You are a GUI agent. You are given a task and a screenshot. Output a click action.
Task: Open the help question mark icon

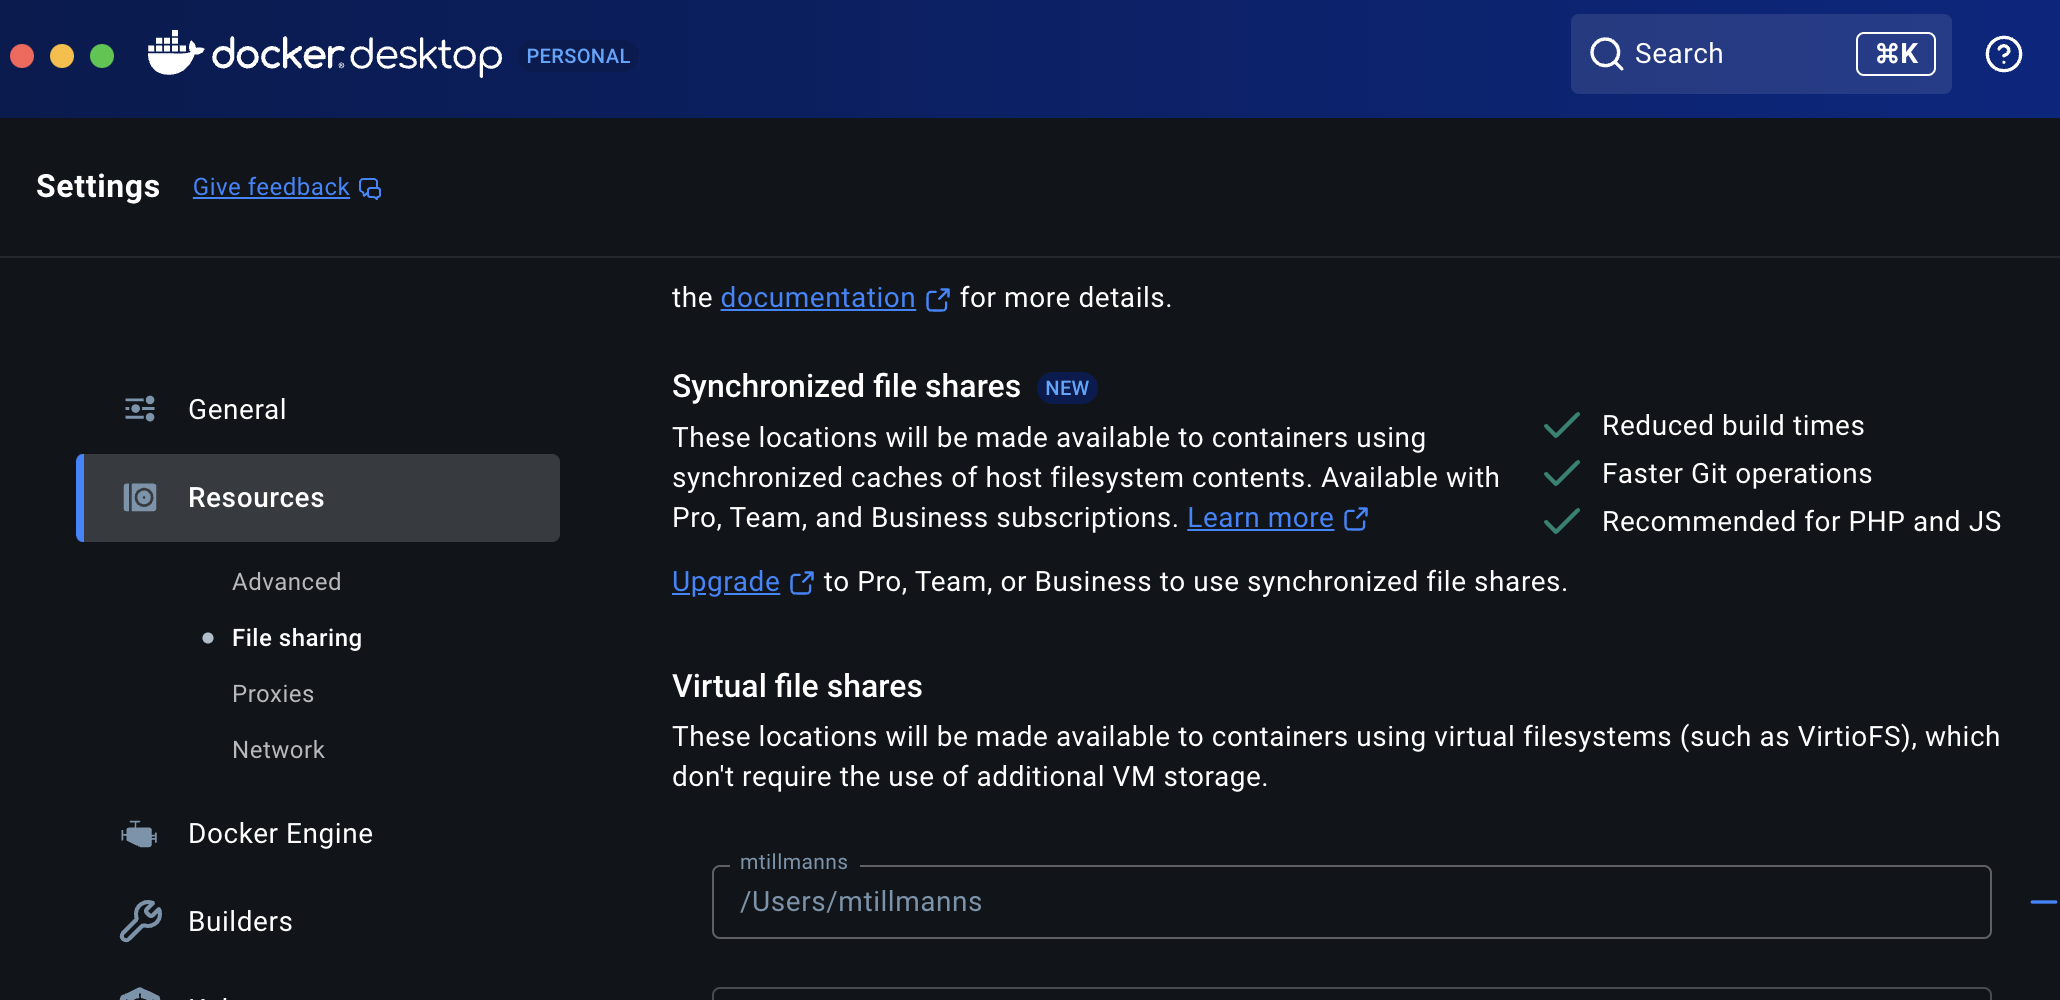click(x=2003, y=54)
